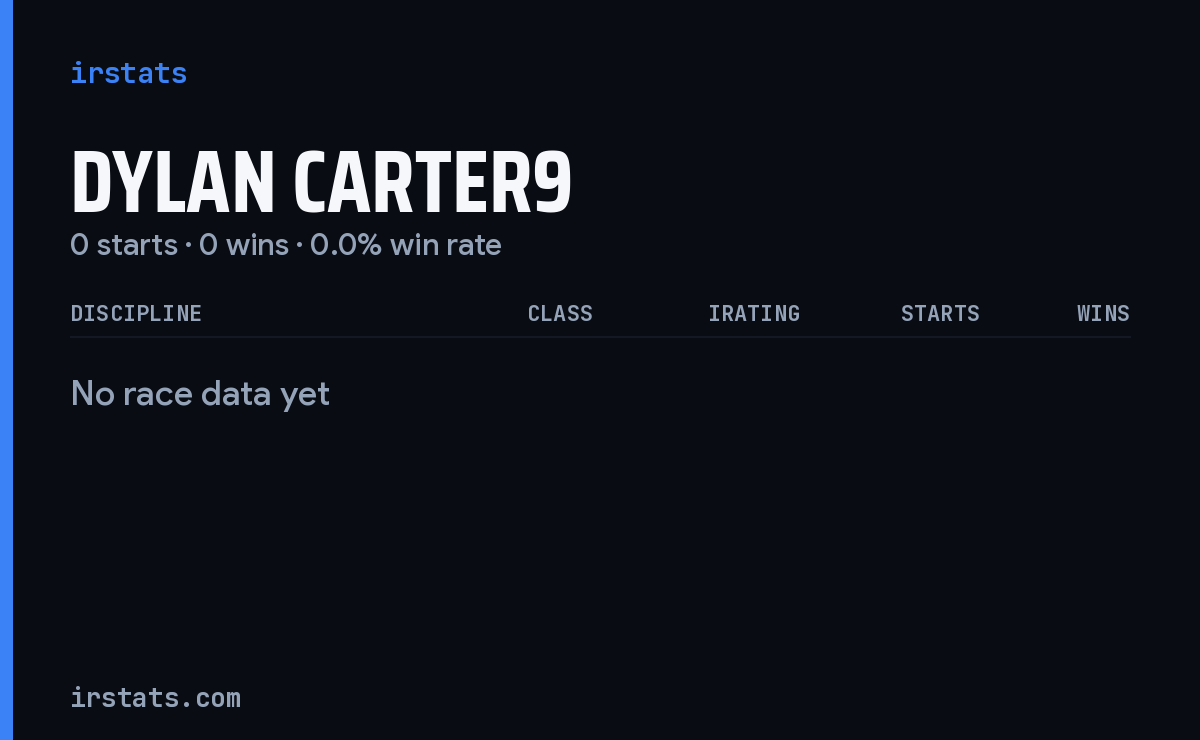Select the "0.0% win rate" stat
Viewport: 1200px width, 740px height.
click(406, 245)
